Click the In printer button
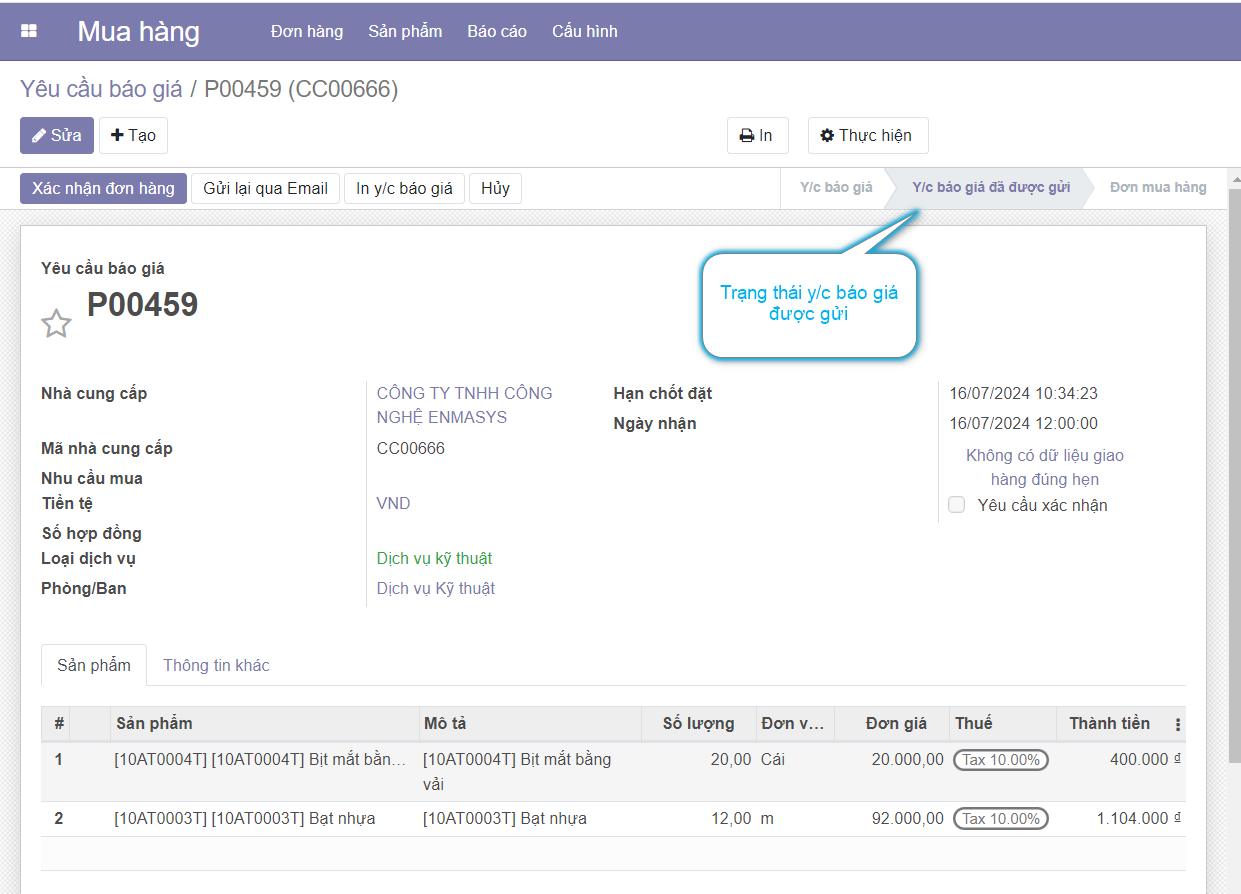The height and width of the screenshot is (894, 1241). click(x=757, y=136)
